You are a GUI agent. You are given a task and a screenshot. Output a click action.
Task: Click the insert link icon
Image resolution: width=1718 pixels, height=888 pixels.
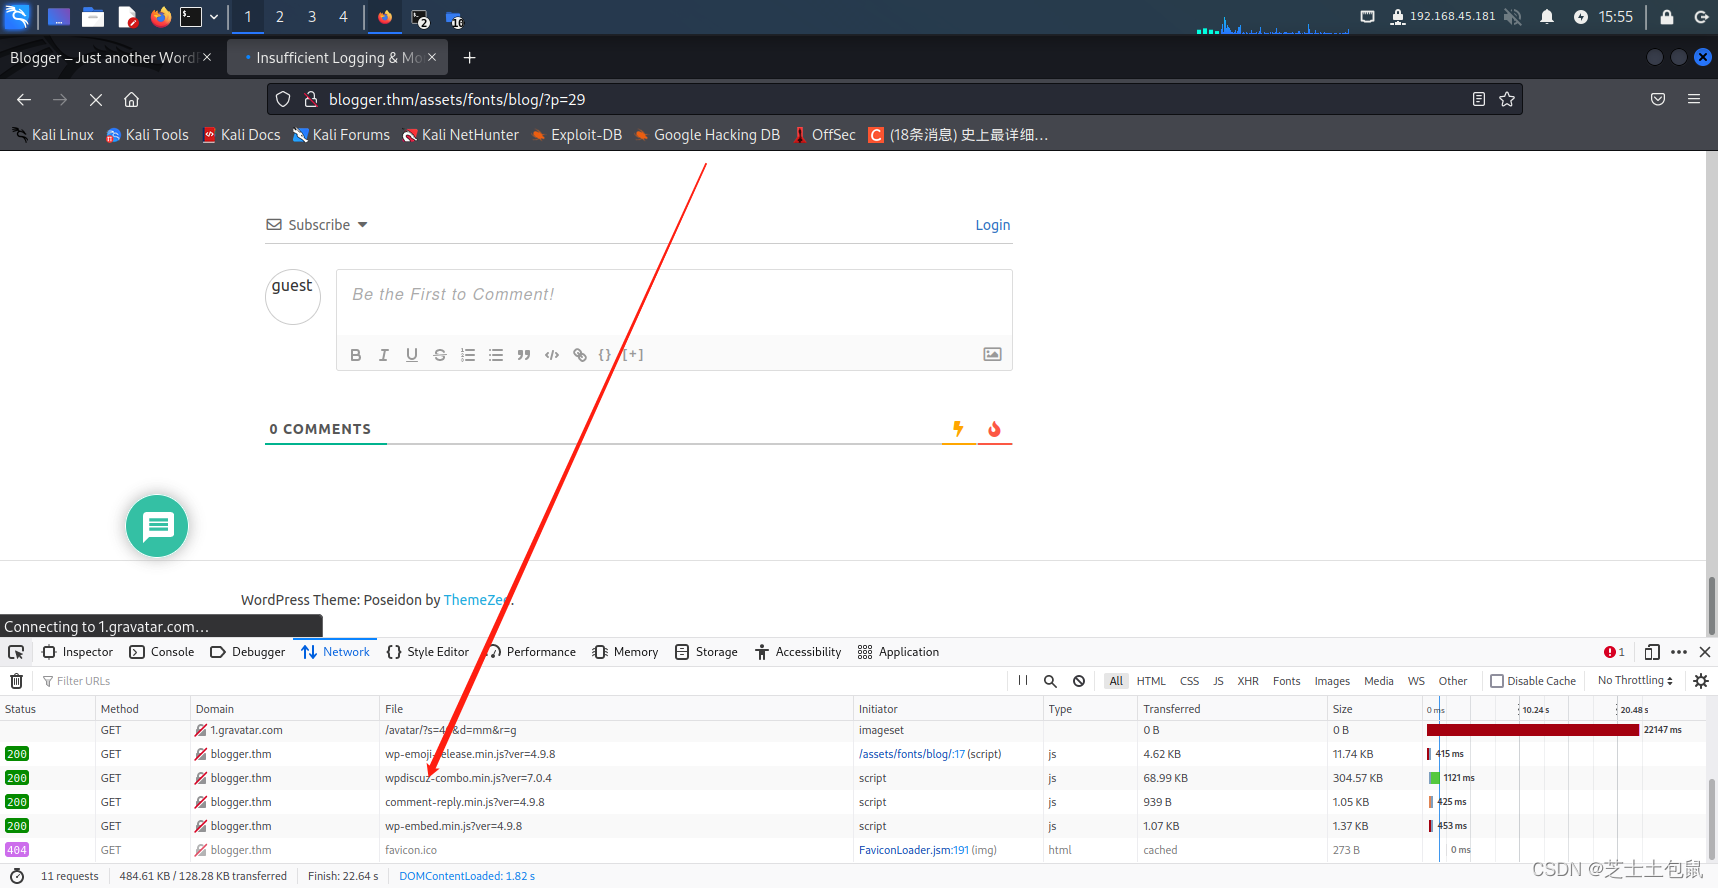click(x=579, y=355)
